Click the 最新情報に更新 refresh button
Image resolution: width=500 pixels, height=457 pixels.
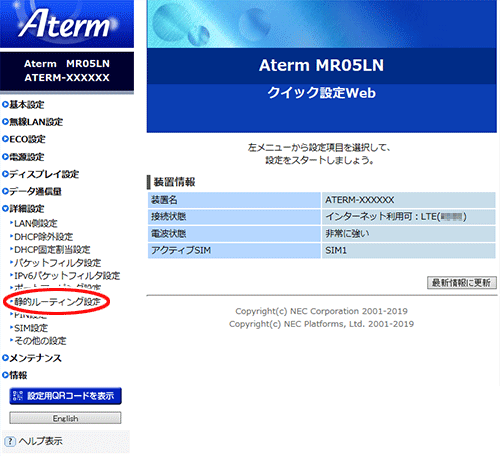(x=462, y=283)
